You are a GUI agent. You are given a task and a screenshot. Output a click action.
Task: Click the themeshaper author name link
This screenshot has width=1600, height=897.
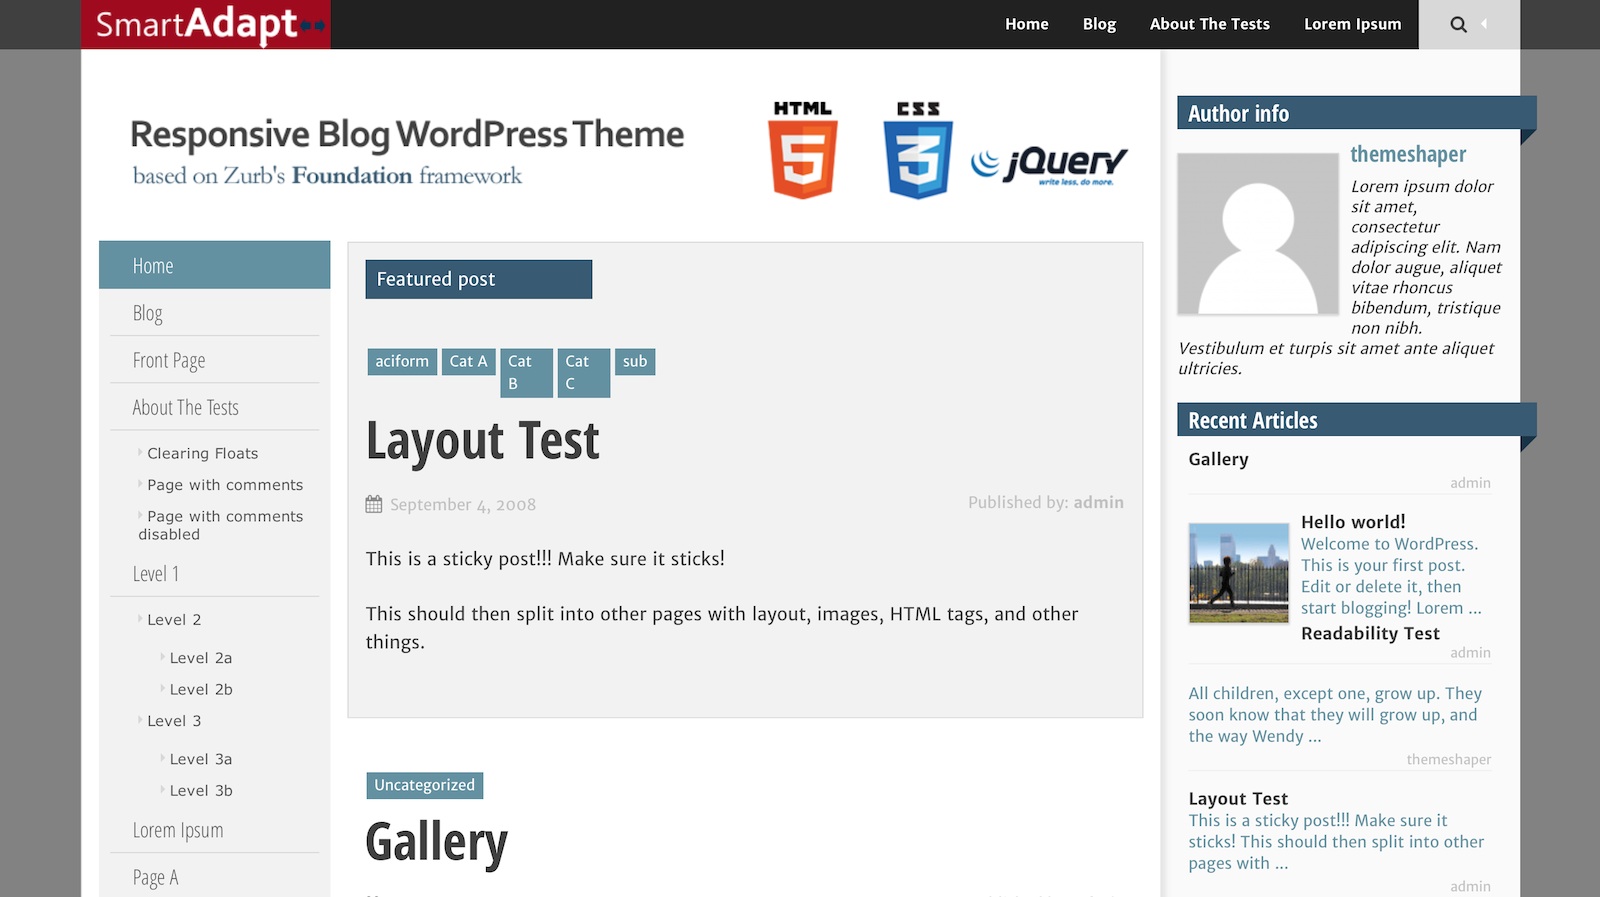pyautogui.click(x=1407, y=154)
